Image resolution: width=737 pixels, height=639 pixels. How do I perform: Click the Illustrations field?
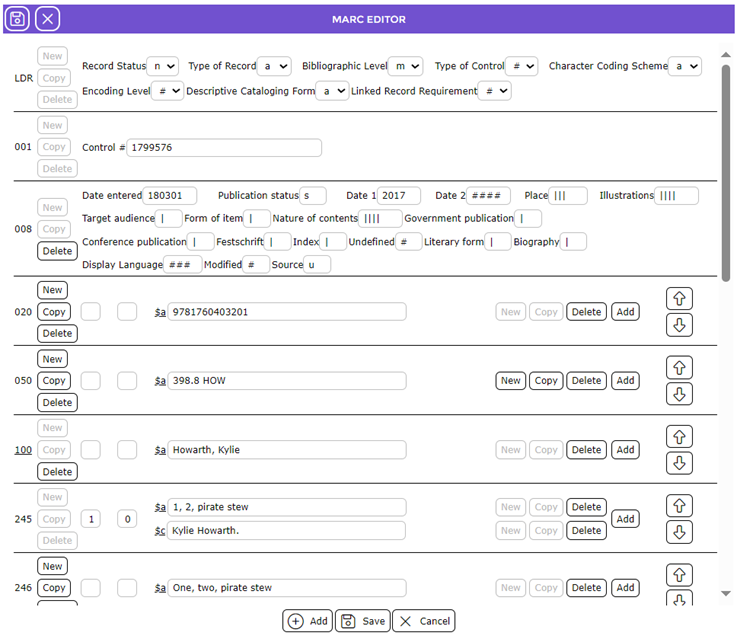(676, 195)
